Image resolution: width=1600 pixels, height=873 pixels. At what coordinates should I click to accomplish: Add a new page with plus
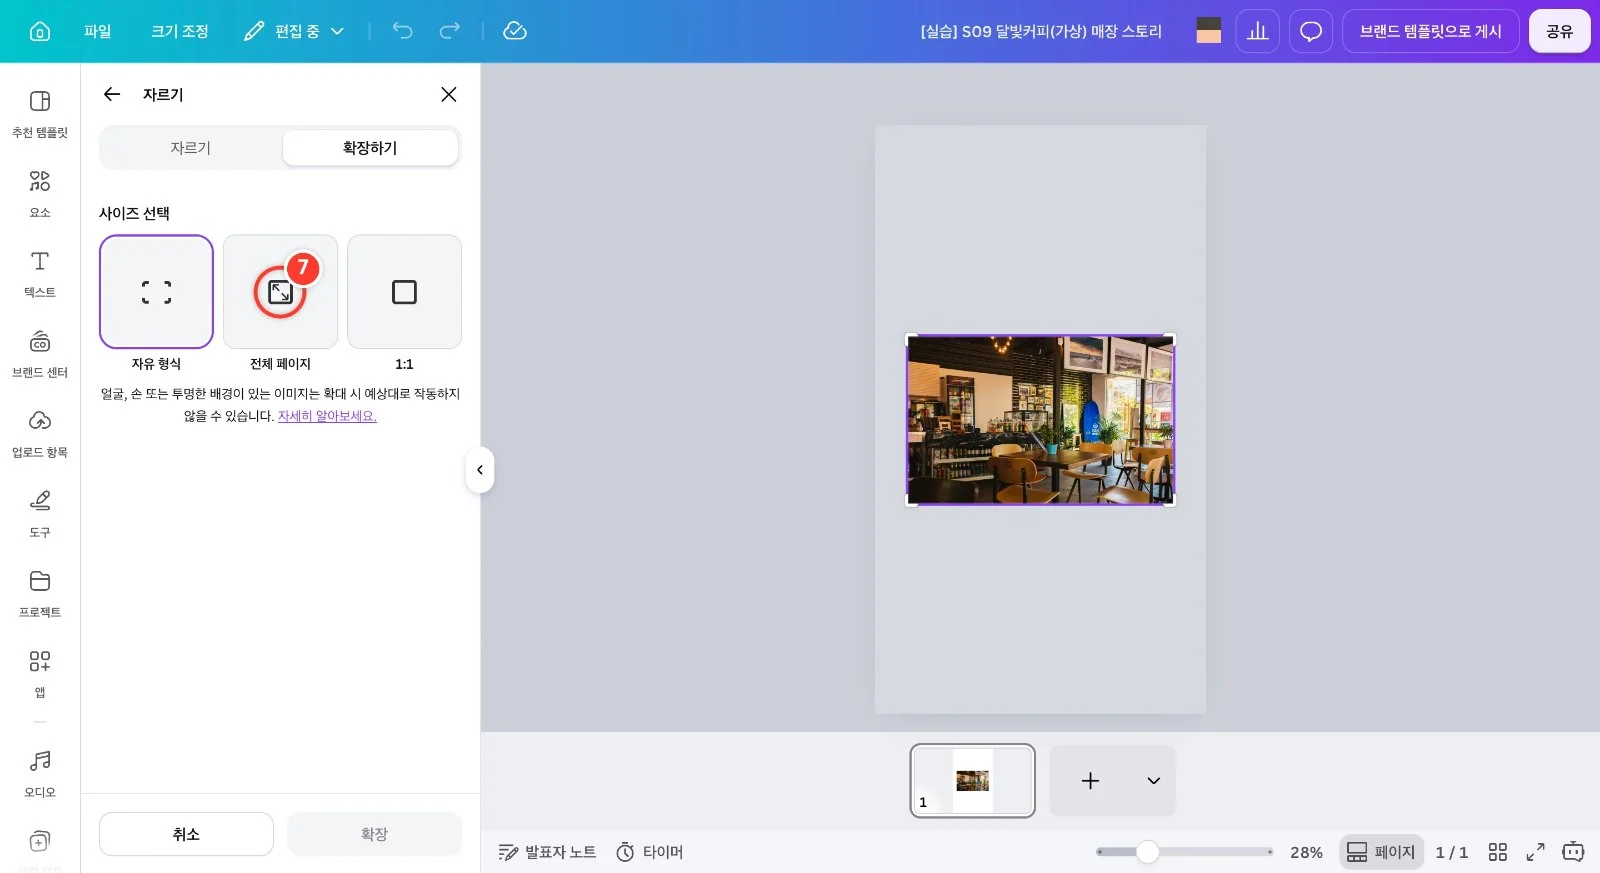pos(1090,781)
